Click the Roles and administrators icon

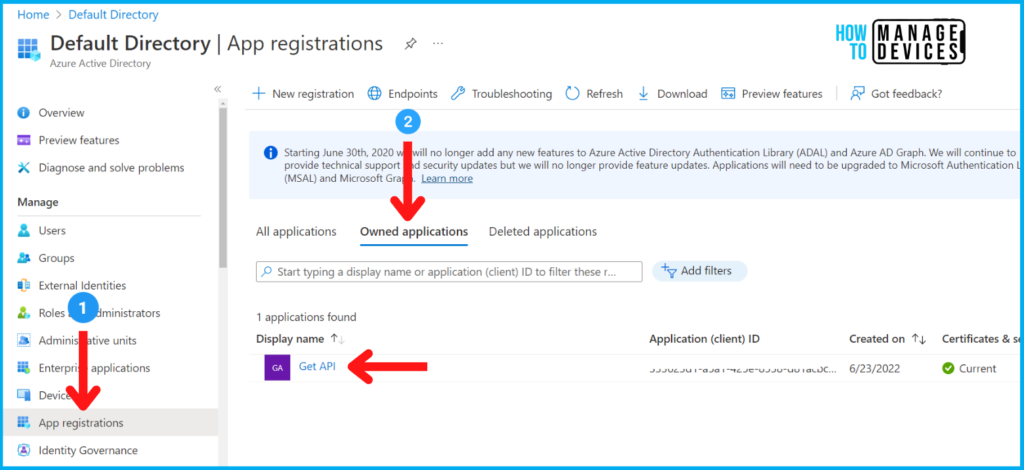click(24, 313)
